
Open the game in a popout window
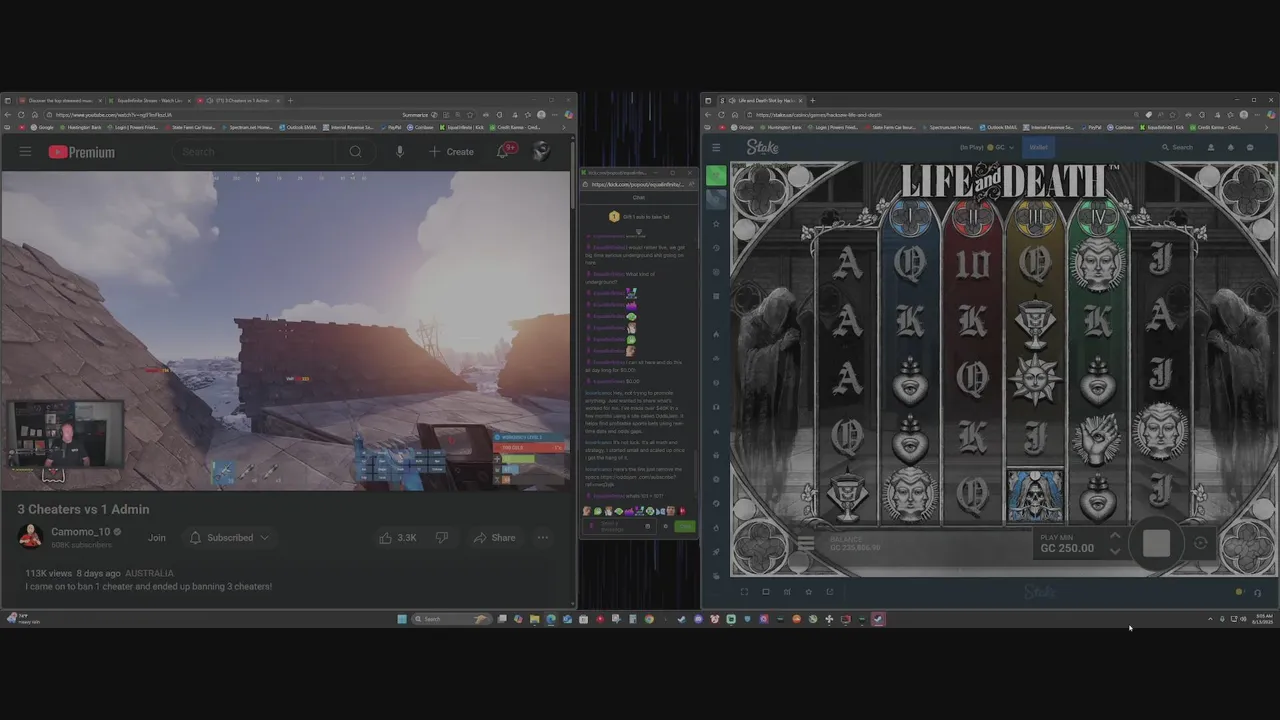click(x=829, y=592)
